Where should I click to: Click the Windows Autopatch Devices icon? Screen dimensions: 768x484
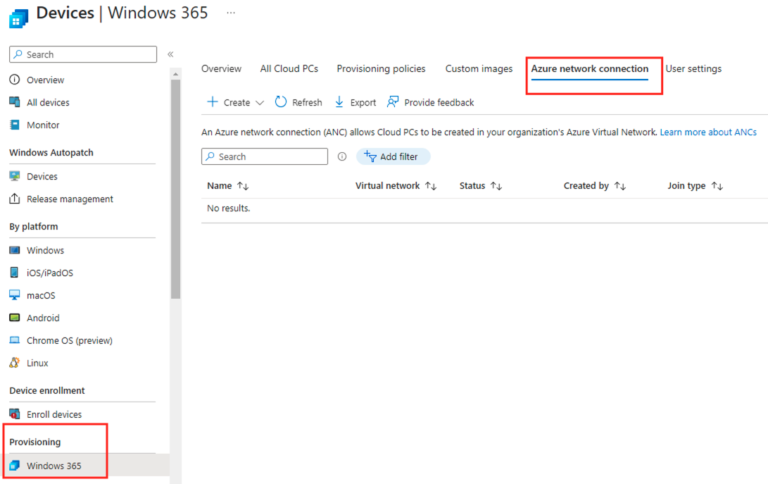click(x=15, y=176)
